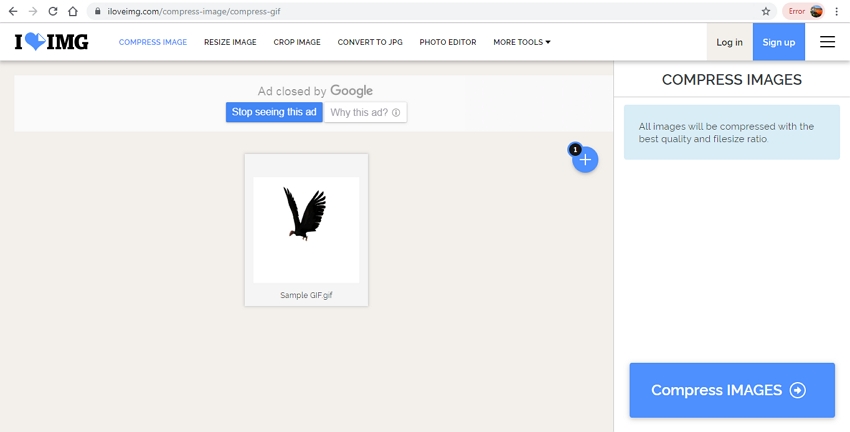Reload the page with the refresh icon
This screenshot has width=850, height=432.
coord(52,11)
